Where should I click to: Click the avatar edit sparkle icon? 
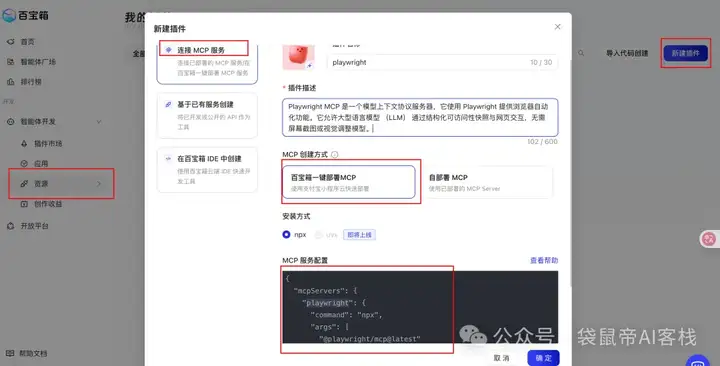(310, 66)
